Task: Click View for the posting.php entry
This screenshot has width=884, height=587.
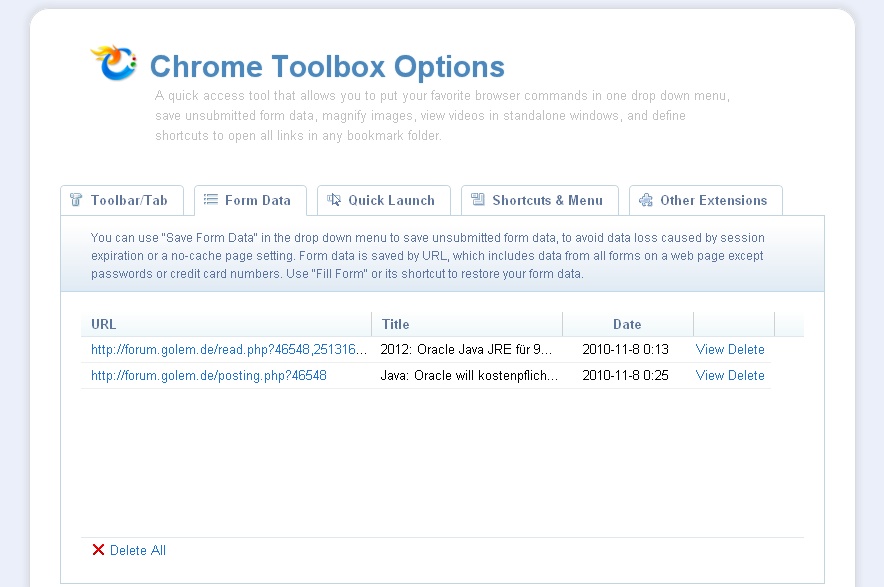Action: point(708,375)
